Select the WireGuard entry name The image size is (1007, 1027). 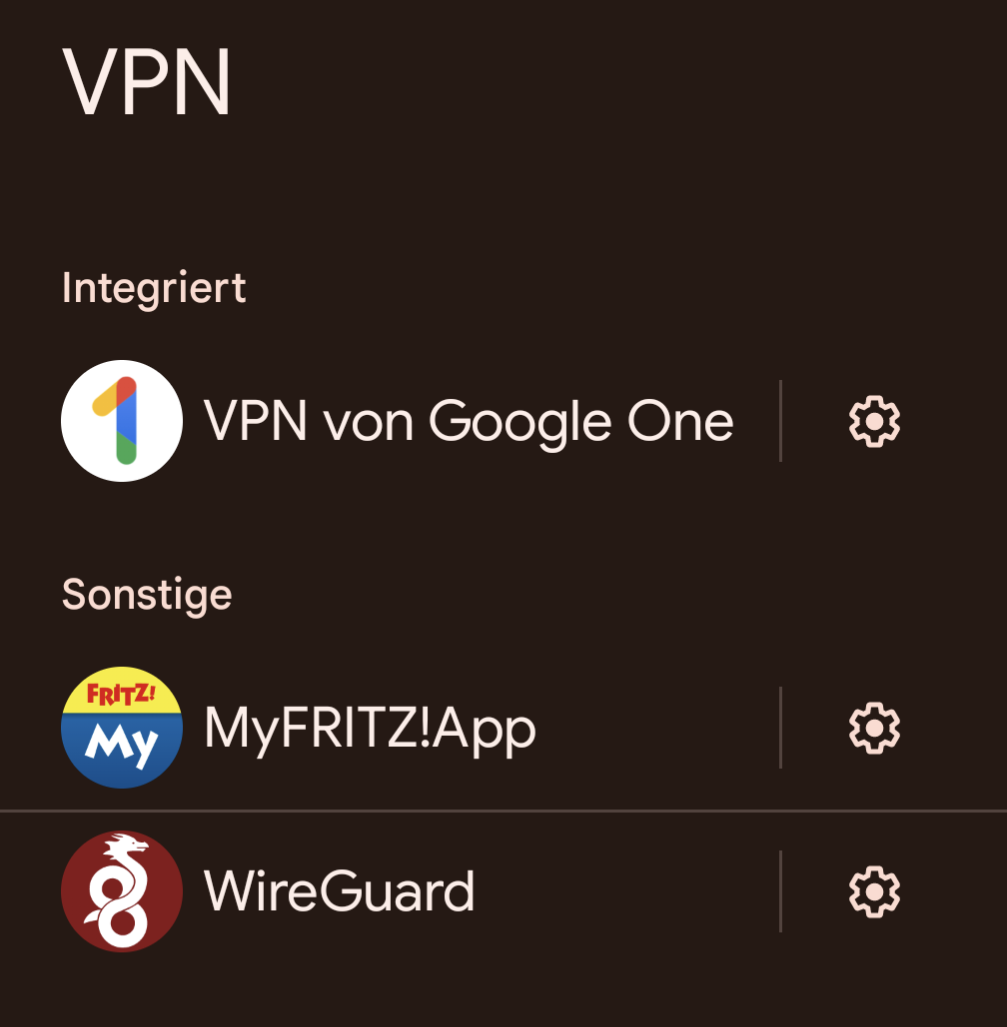[x=339, y=891]
